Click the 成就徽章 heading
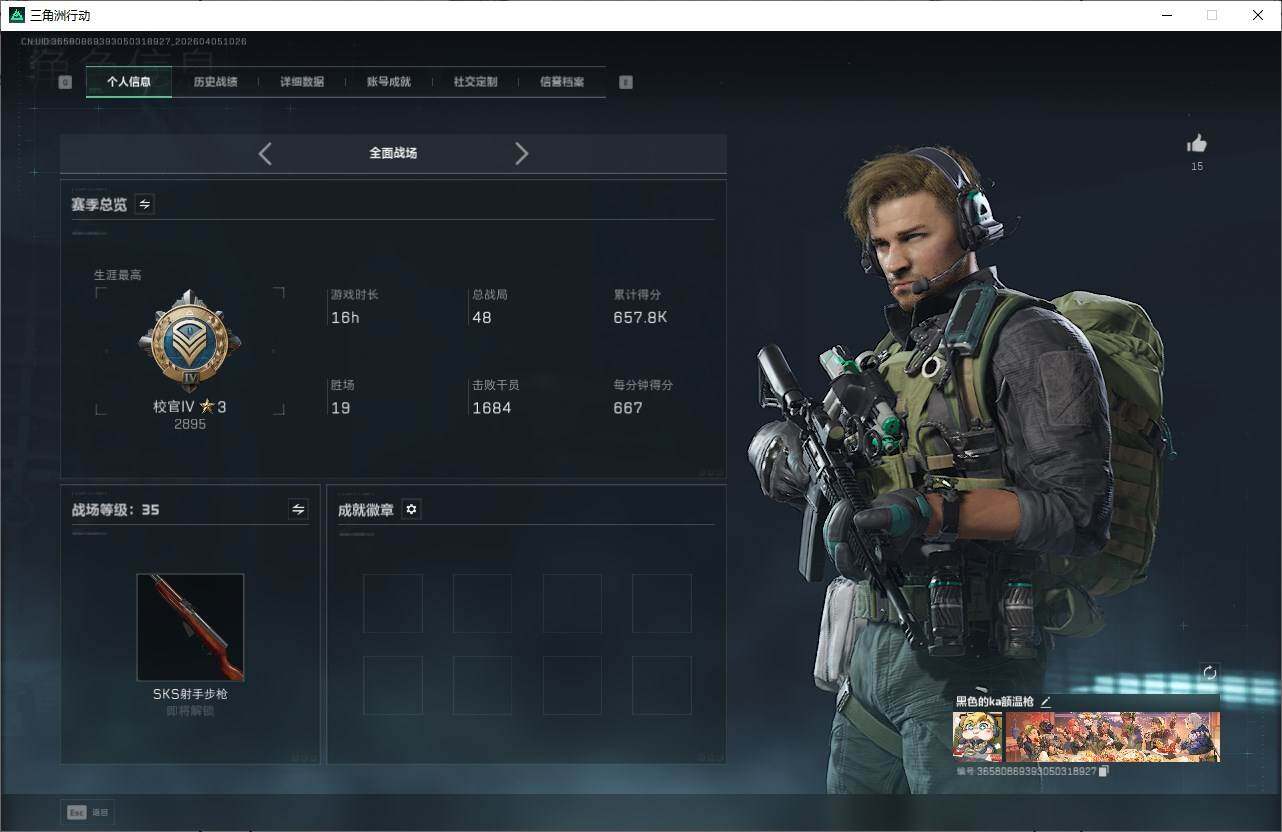This screenshot has height=832, width=1282. (x=366, y=509)
